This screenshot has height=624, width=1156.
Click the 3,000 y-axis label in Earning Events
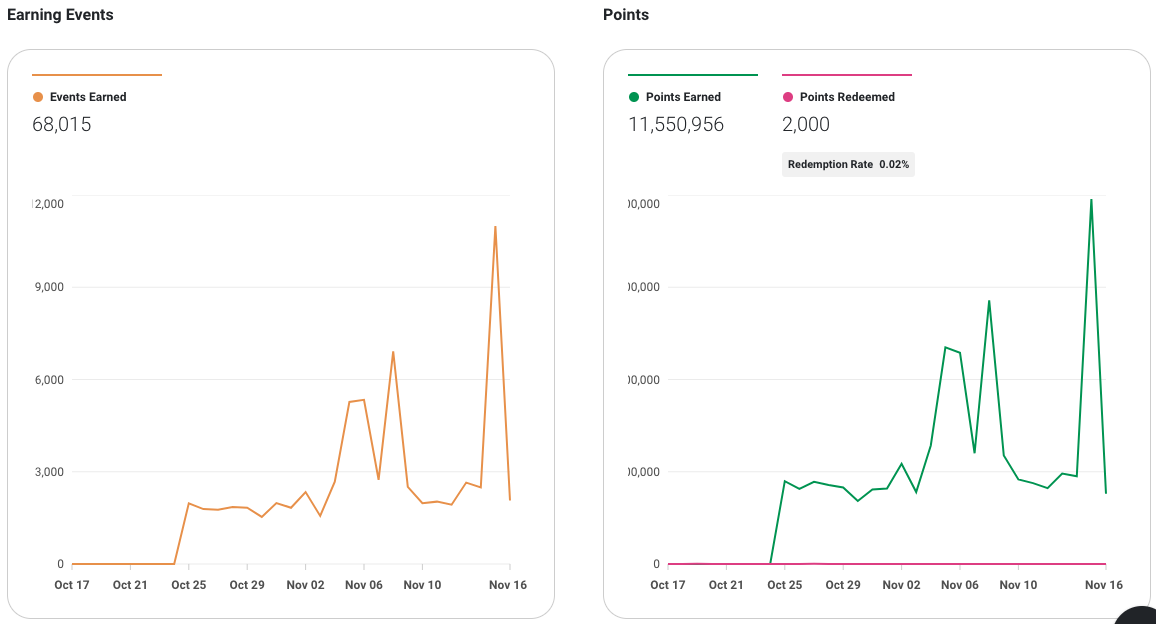[49, 472]
